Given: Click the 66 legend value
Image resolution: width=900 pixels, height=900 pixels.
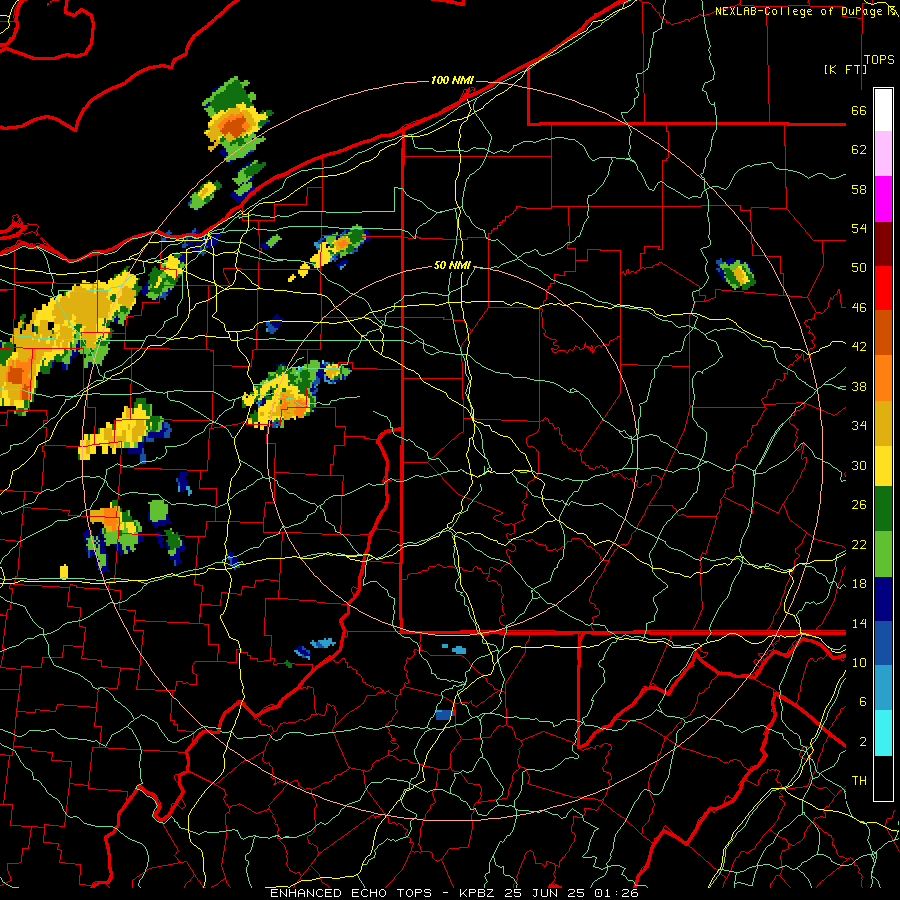Looking at the screenshot, I should coord(859,110).
